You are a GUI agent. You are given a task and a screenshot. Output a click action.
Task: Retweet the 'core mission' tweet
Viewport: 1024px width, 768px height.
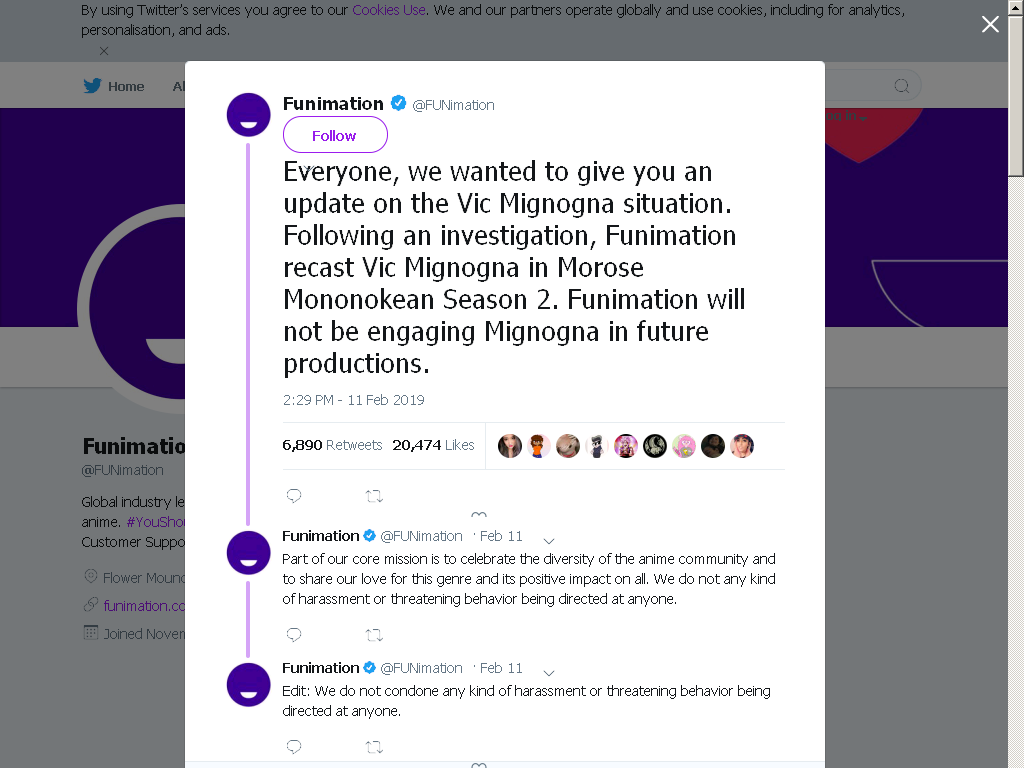coord(374,635)
